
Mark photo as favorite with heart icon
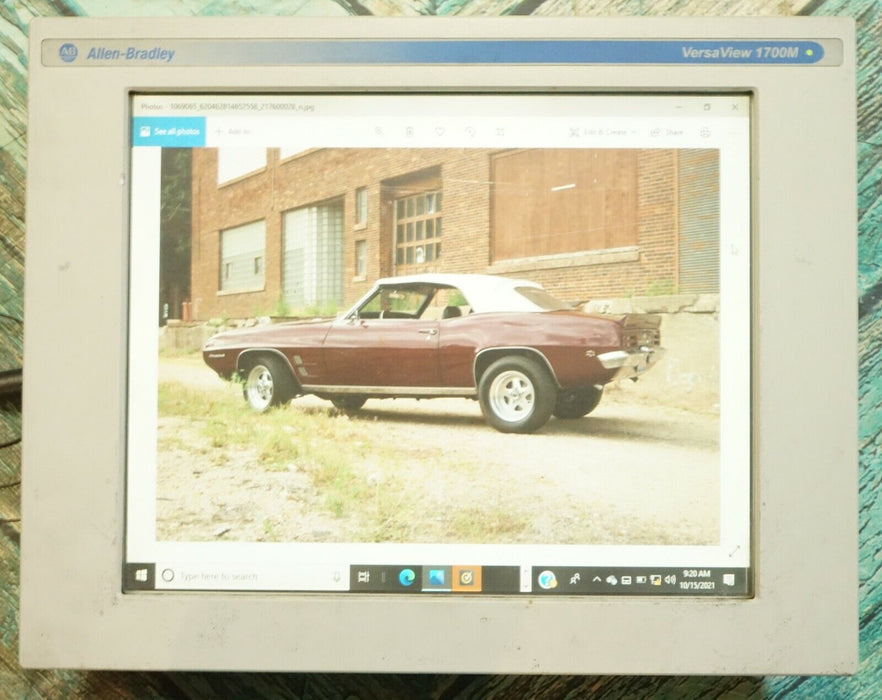pos(439,131)
